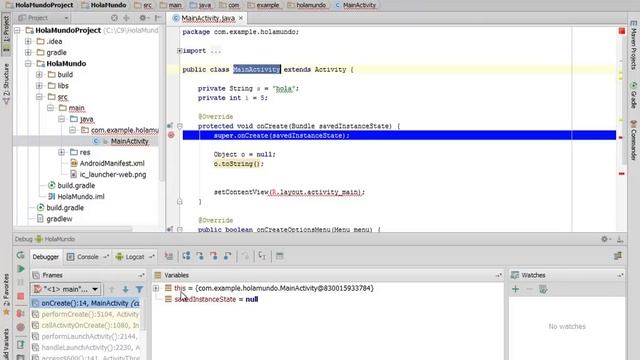This screenshot has width=640, height=360.
Task: Open the View Breakpoints icon in debug sidebar
Action: point(21,313)
